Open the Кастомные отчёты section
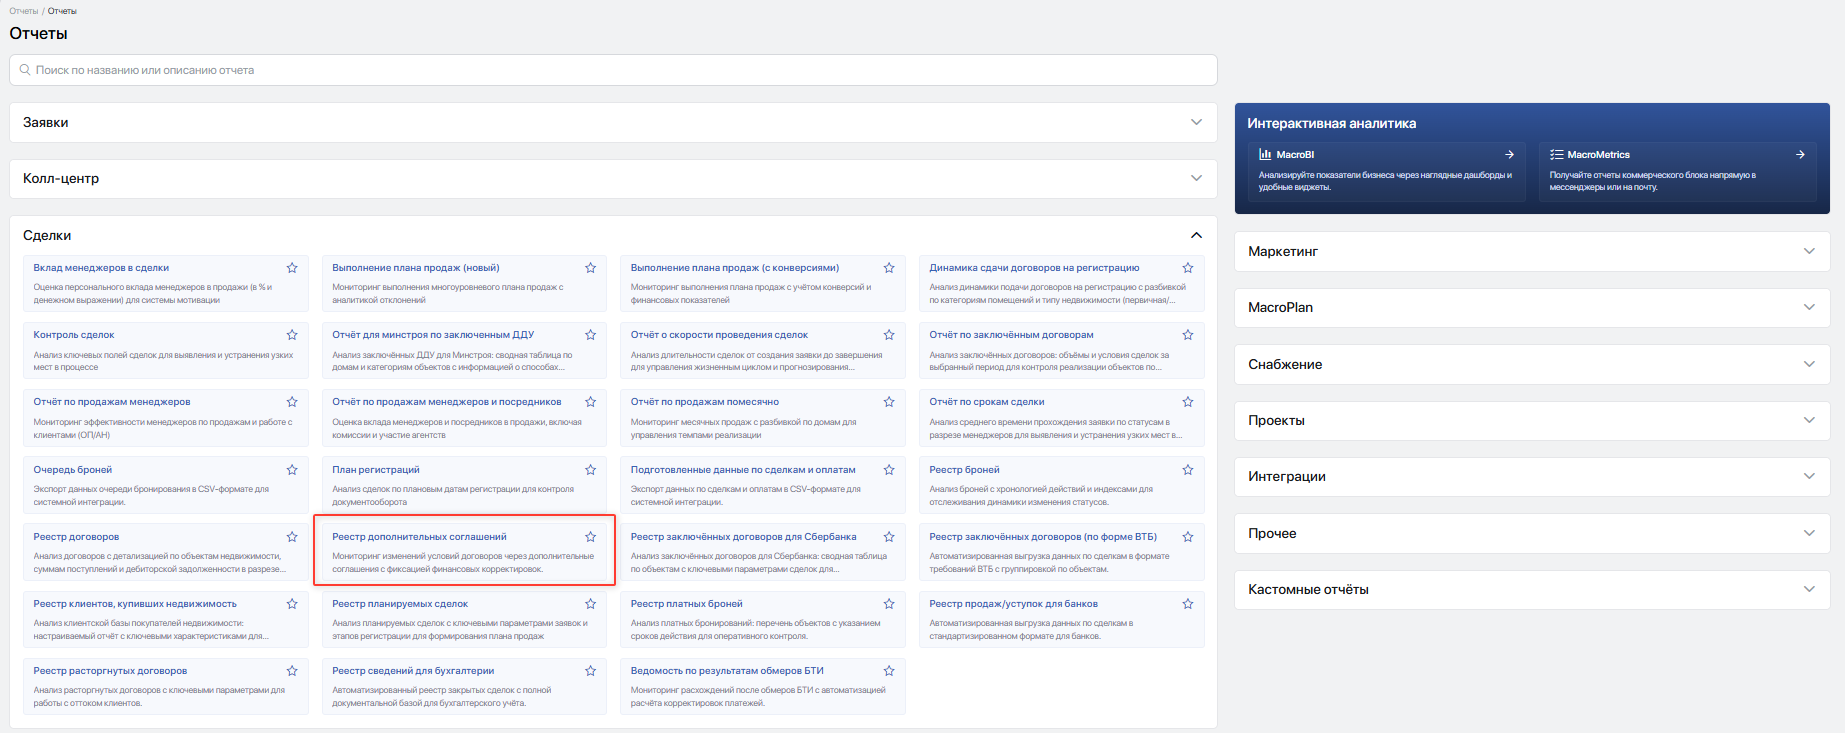1845x733 pixels. (x=1532, y=589)
